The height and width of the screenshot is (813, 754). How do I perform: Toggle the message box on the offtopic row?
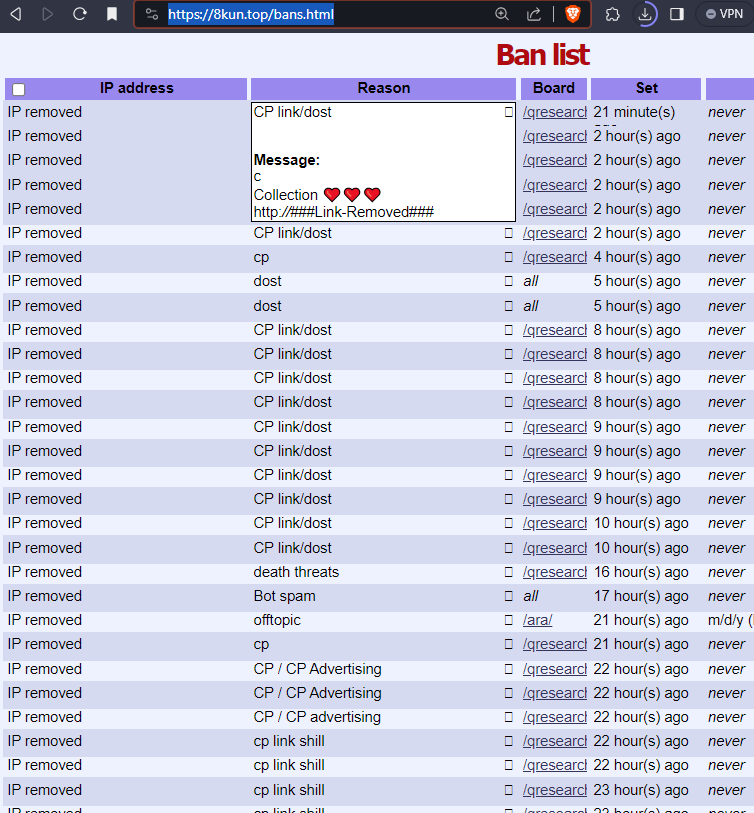point(509,620)
